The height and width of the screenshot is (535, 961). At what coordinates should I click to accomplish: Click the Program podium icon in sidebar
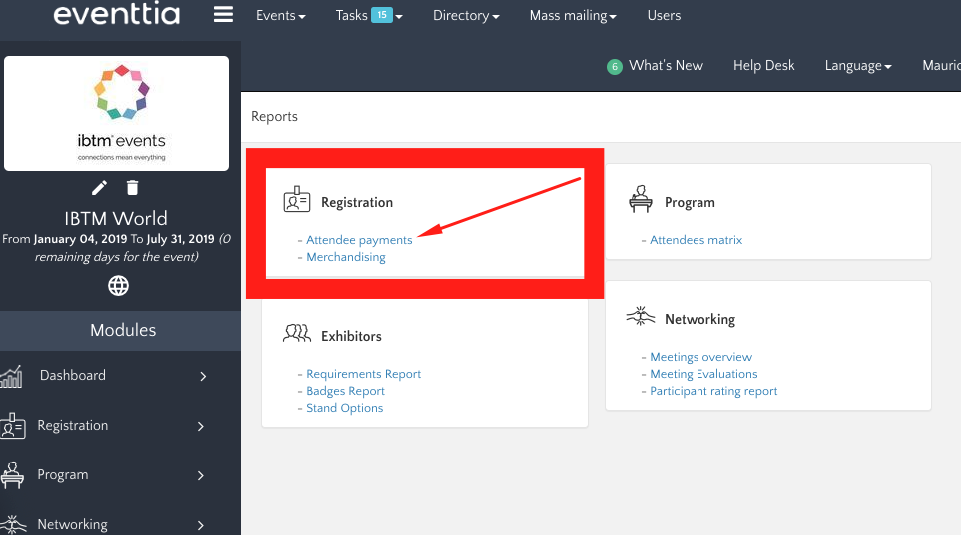(13, 475)
